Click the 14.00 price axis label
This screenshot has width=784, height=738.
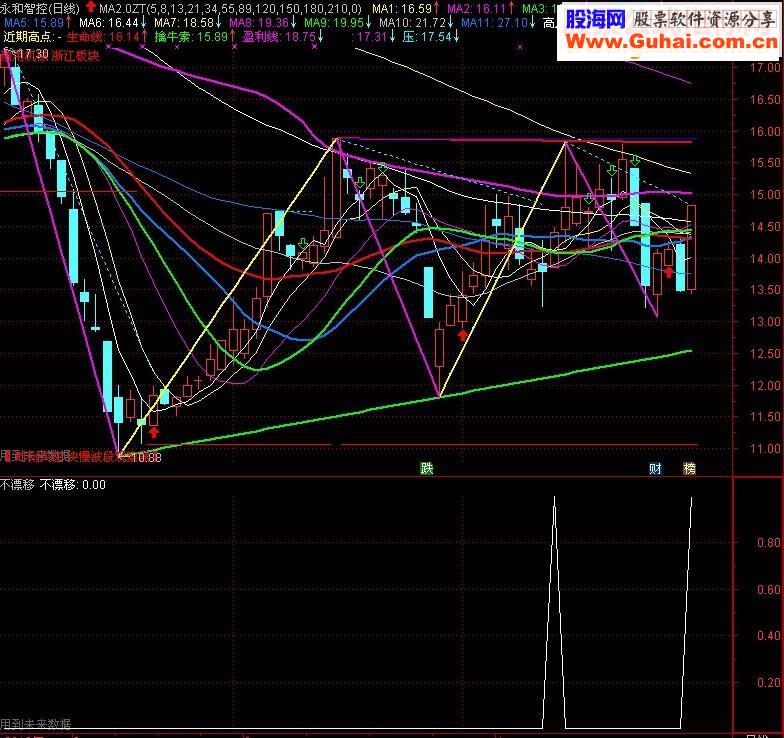click(x=764, y=258)
